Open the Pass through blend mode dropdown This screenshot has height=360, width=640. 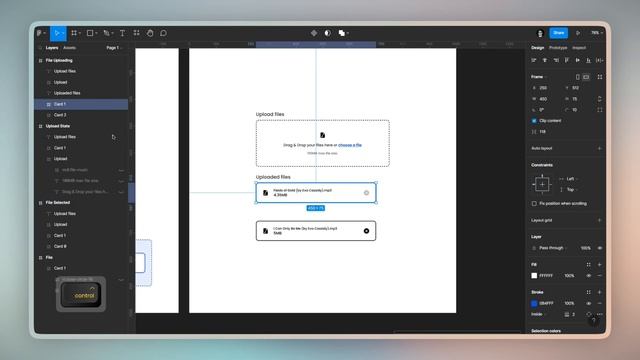[553, 248]
